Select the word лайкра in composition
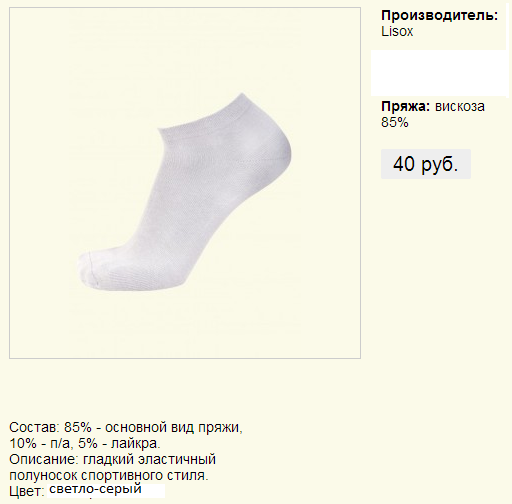Screen dimensions: 512x504 (136, 443)
